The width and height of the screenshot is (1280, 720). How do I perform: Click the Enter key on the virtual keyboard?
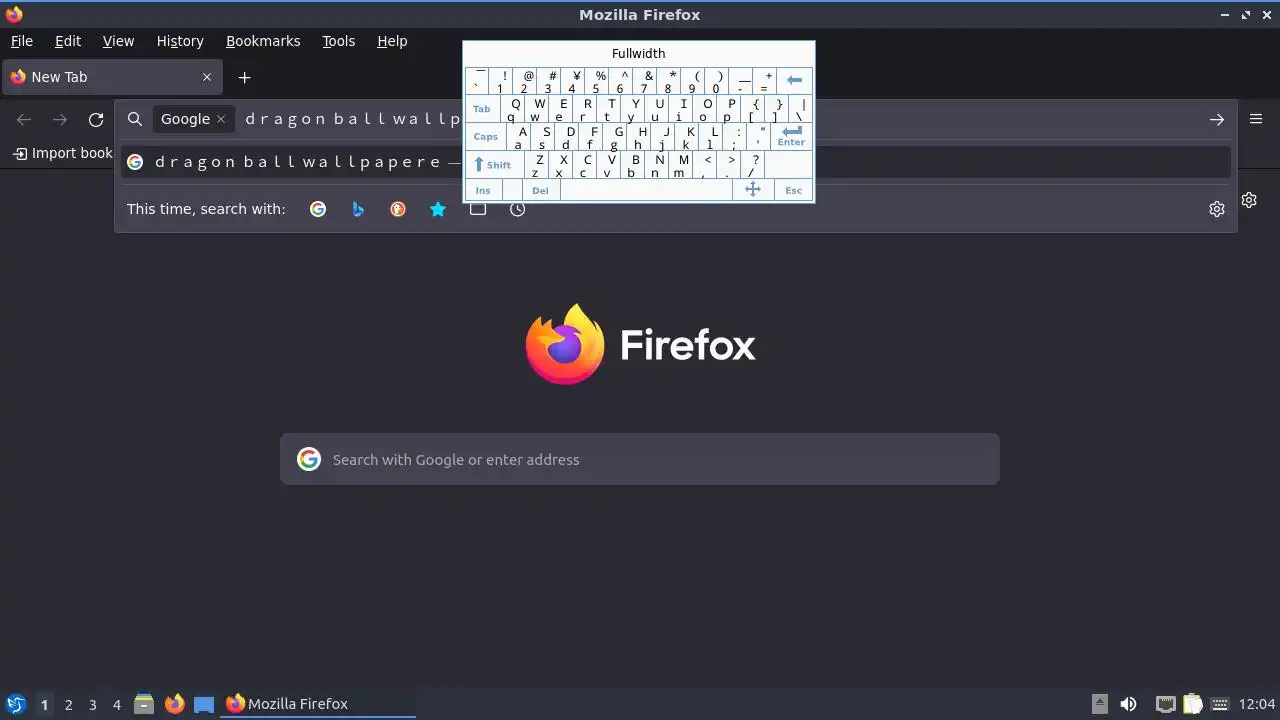[x=791, y=136]
